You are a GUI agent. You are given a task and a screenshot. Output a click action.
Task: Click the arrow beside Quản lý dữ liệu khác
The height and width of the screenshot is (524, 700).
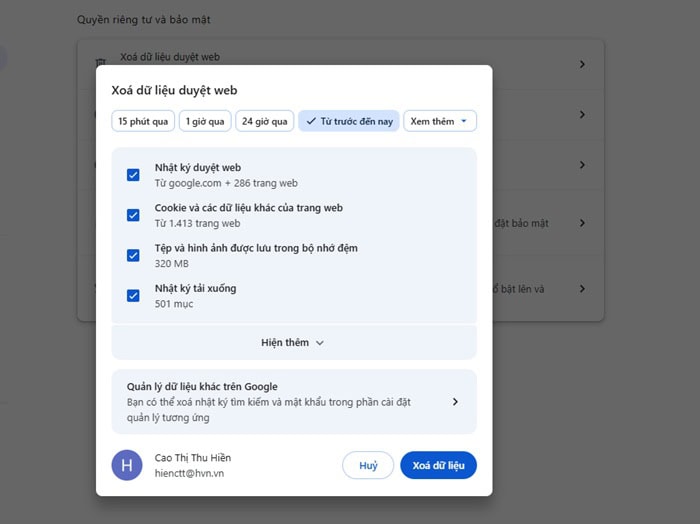(455, 402)
